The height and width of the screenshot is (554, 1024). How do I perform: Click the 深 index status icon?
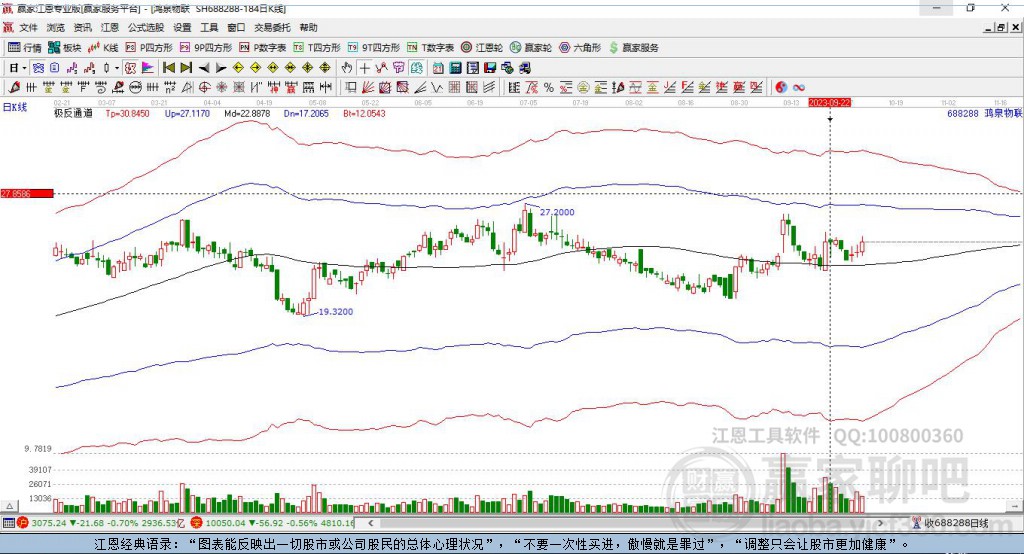[197, 523]
